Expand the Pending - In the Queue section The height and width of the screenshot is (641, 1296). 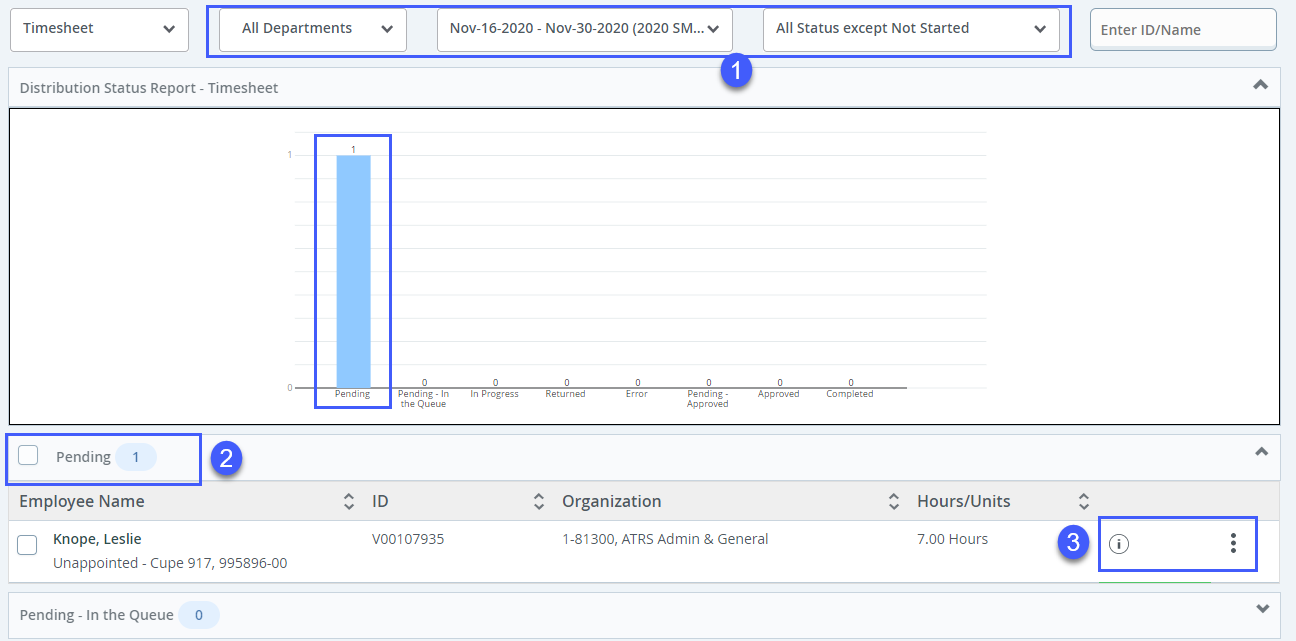[x=1262, y=609]
